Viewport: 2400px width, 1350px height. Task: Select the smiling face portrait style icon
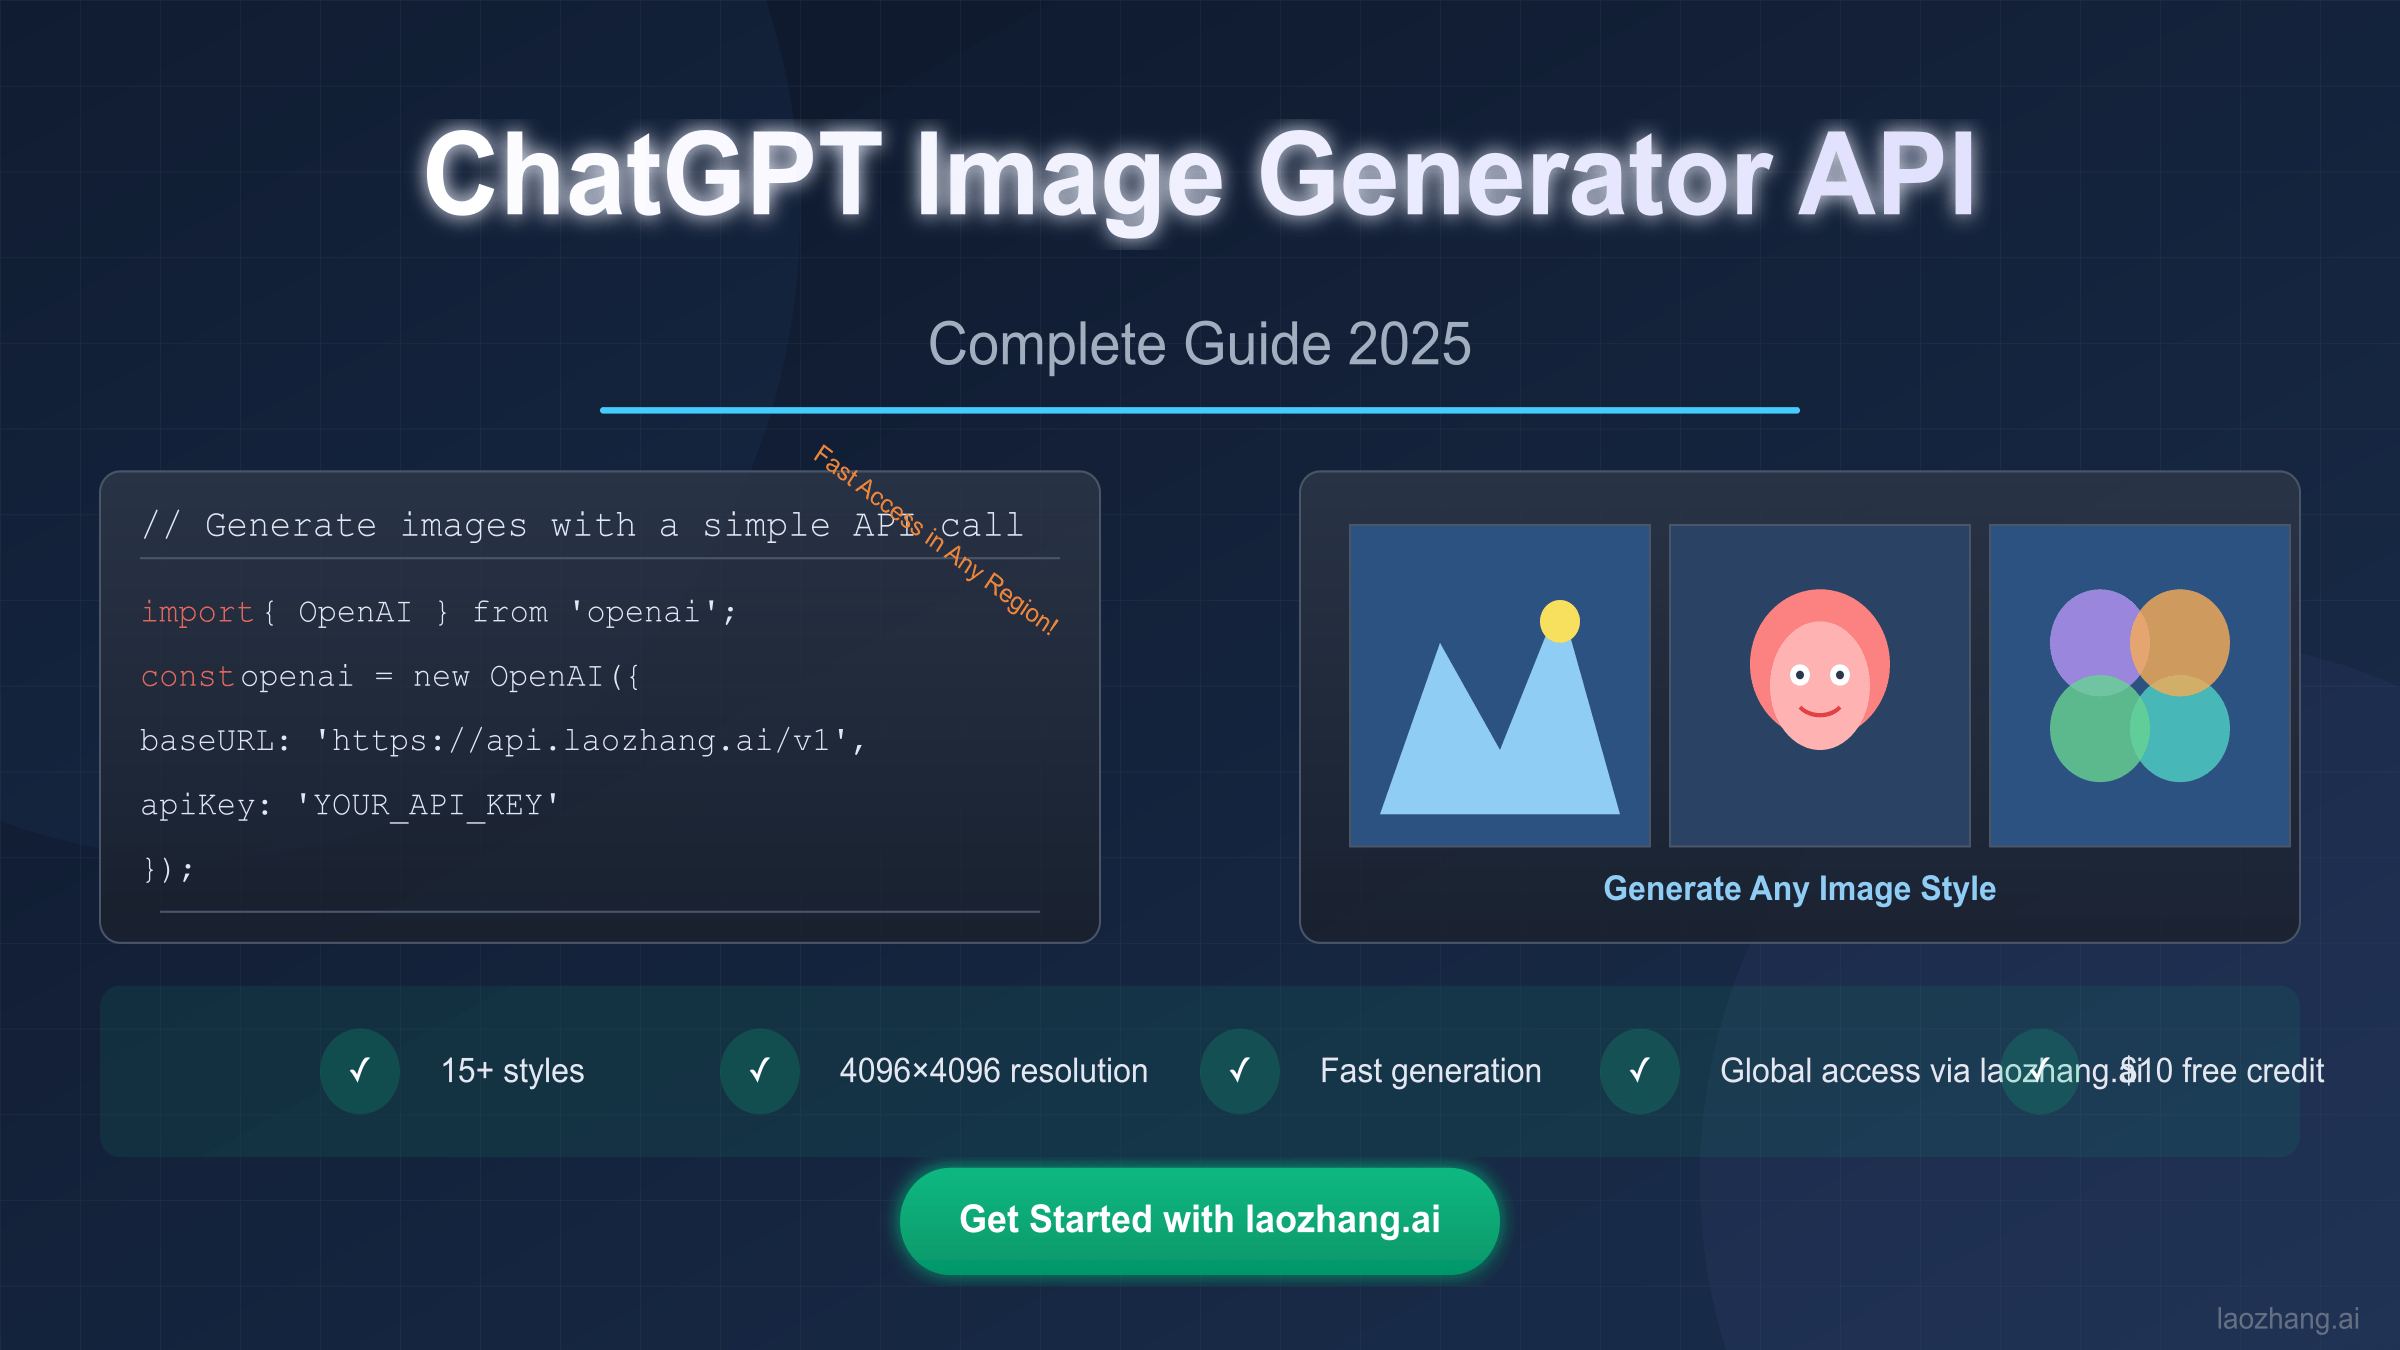coord(1820,683)
